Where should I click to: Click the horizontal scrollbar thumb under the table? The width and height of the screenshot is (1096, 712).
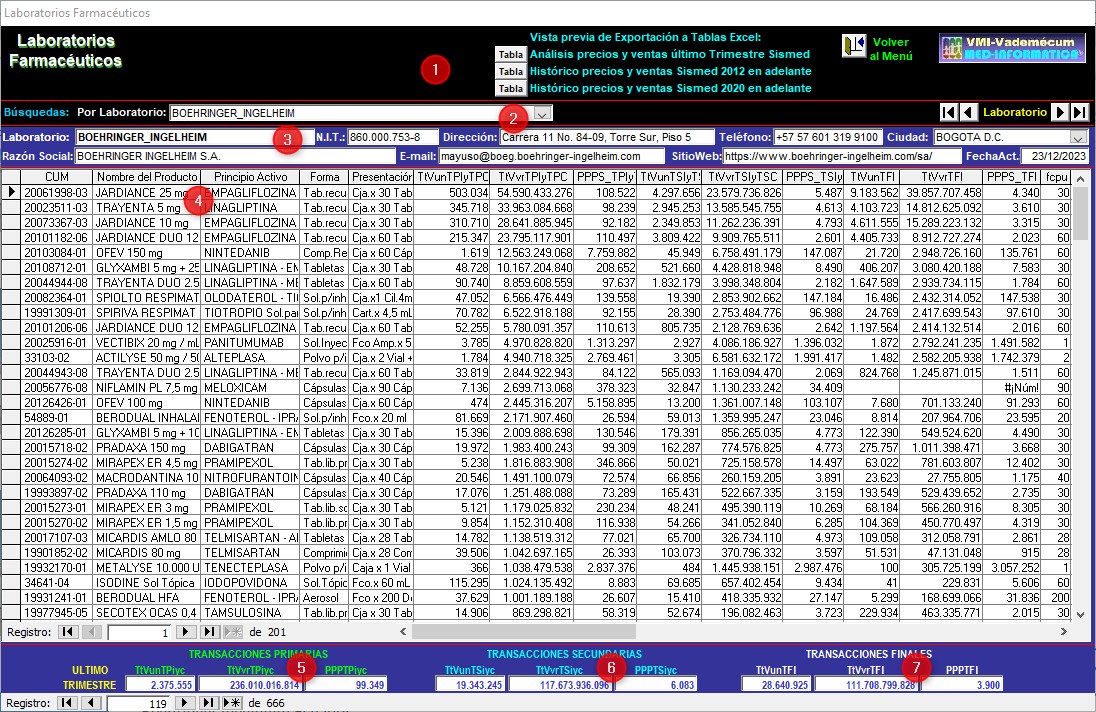coord(524,632)
